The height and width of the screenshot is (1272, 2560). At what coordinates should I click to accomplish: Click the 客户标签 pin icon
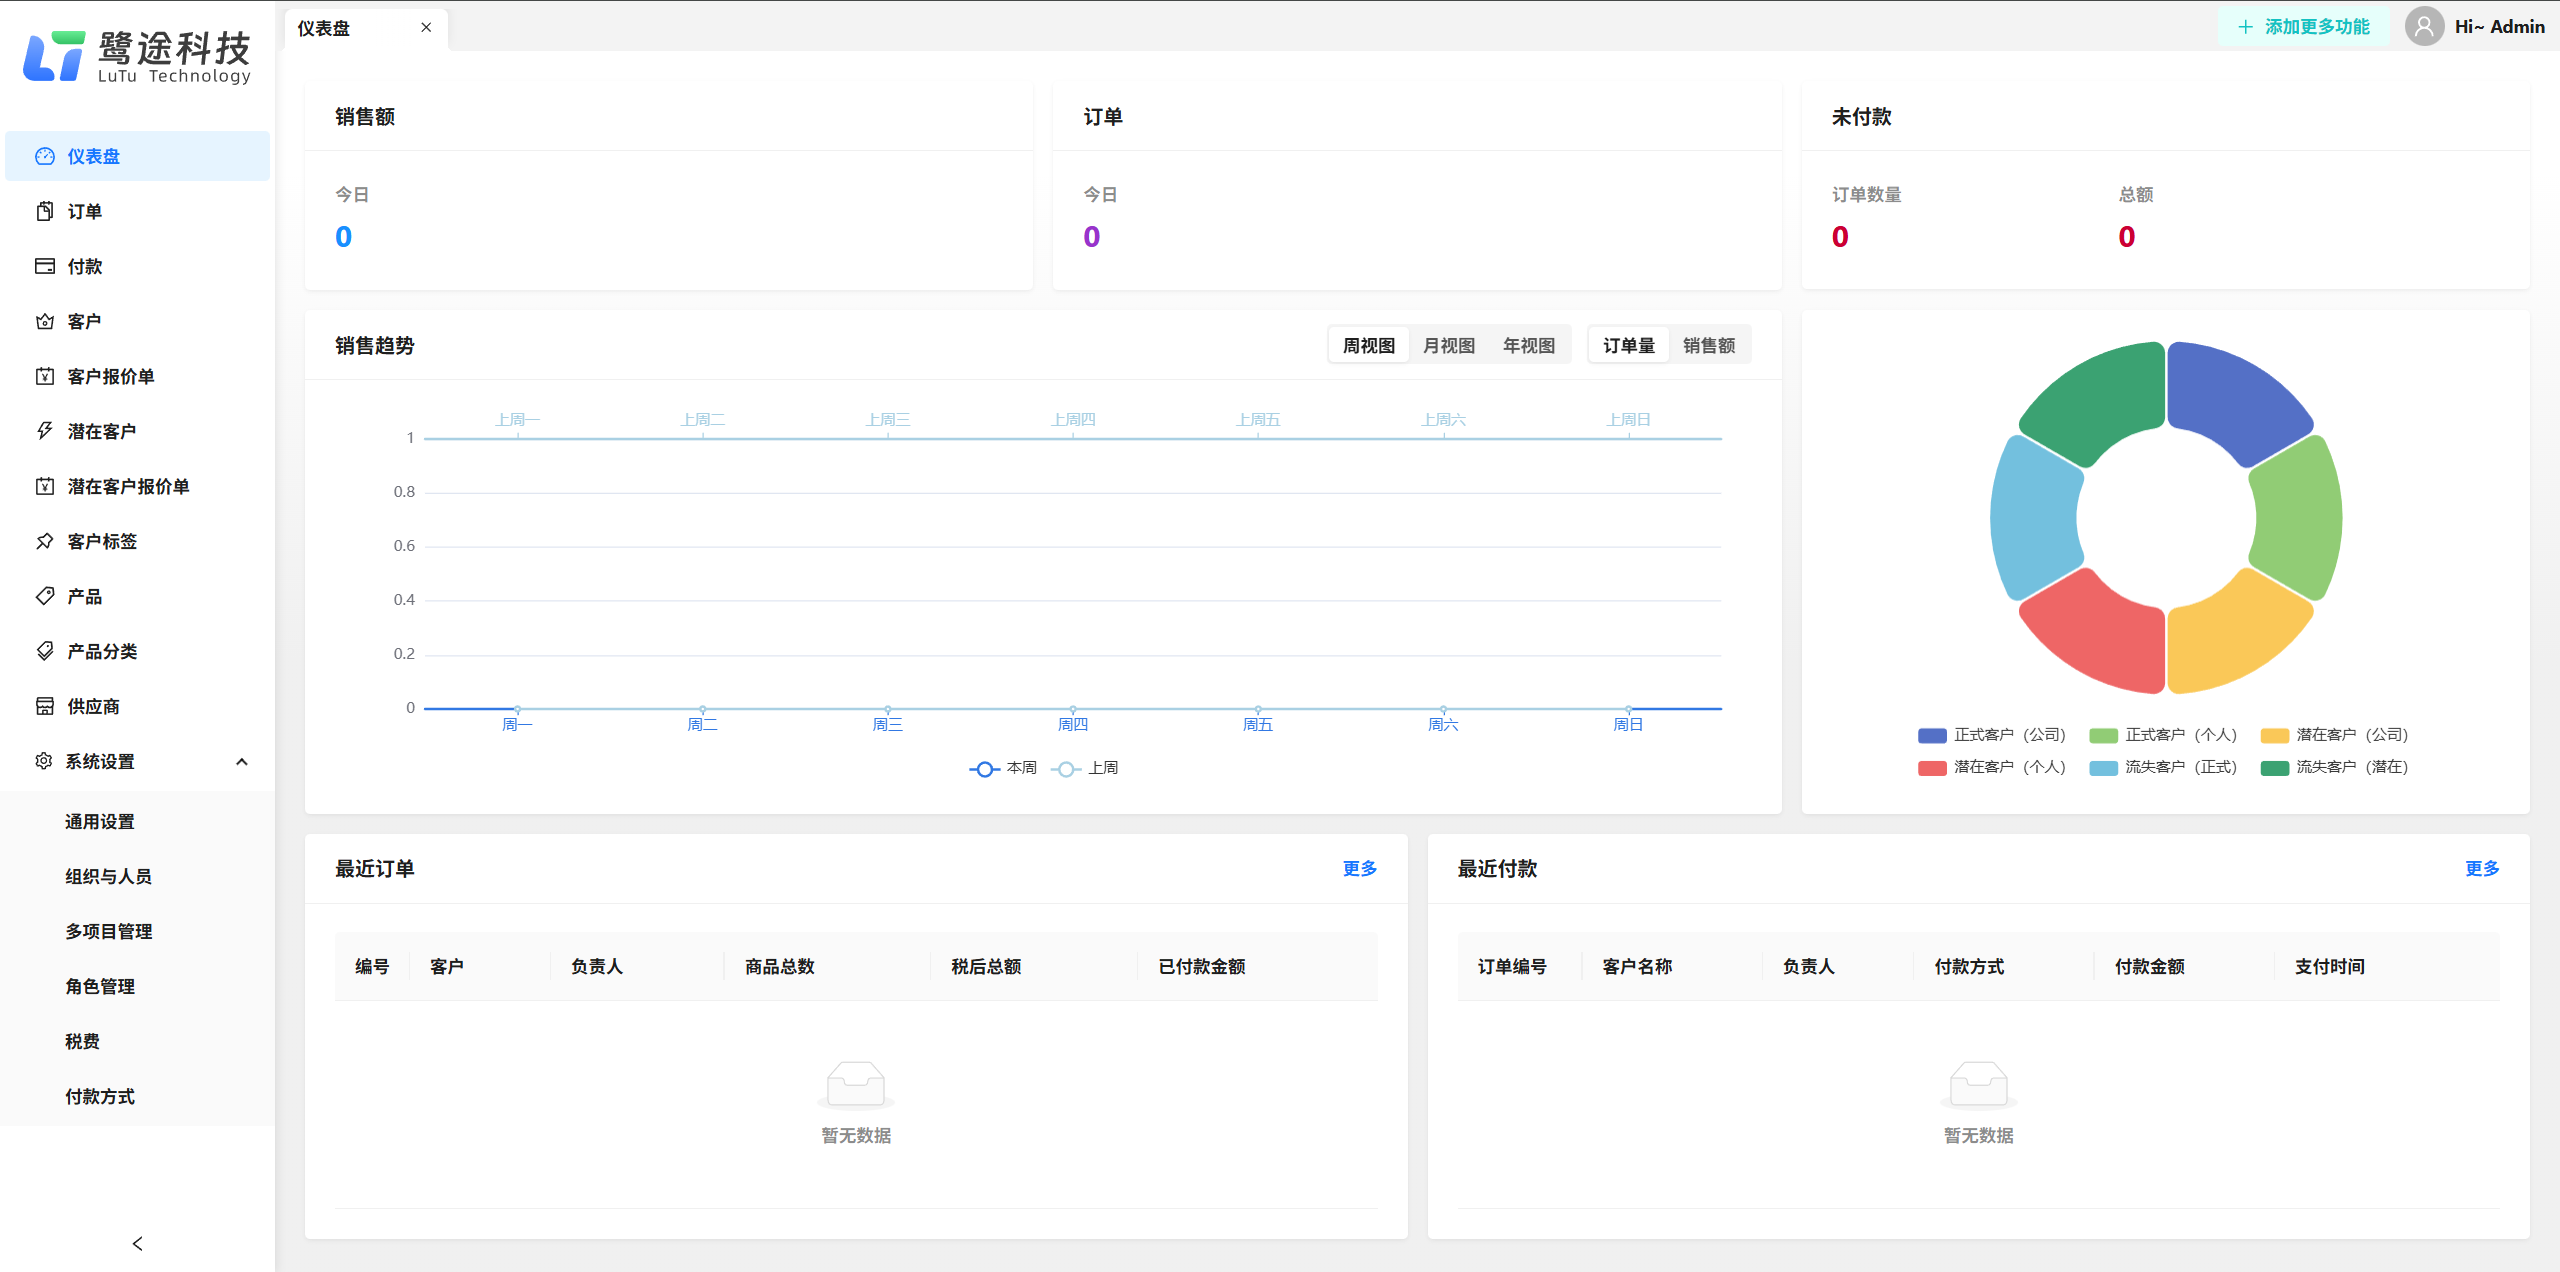[45, 541]
